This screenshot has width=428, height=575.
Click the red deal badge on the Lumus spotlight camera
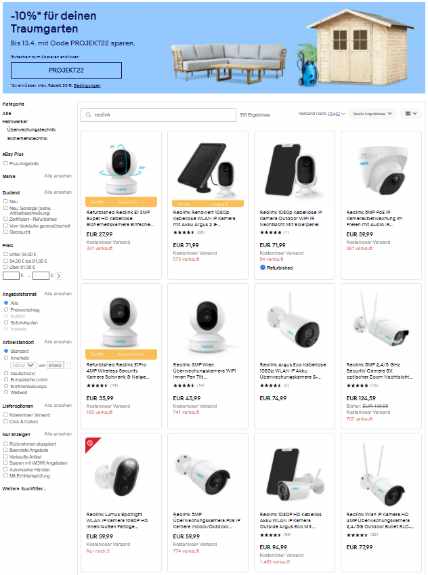(91, 444)
